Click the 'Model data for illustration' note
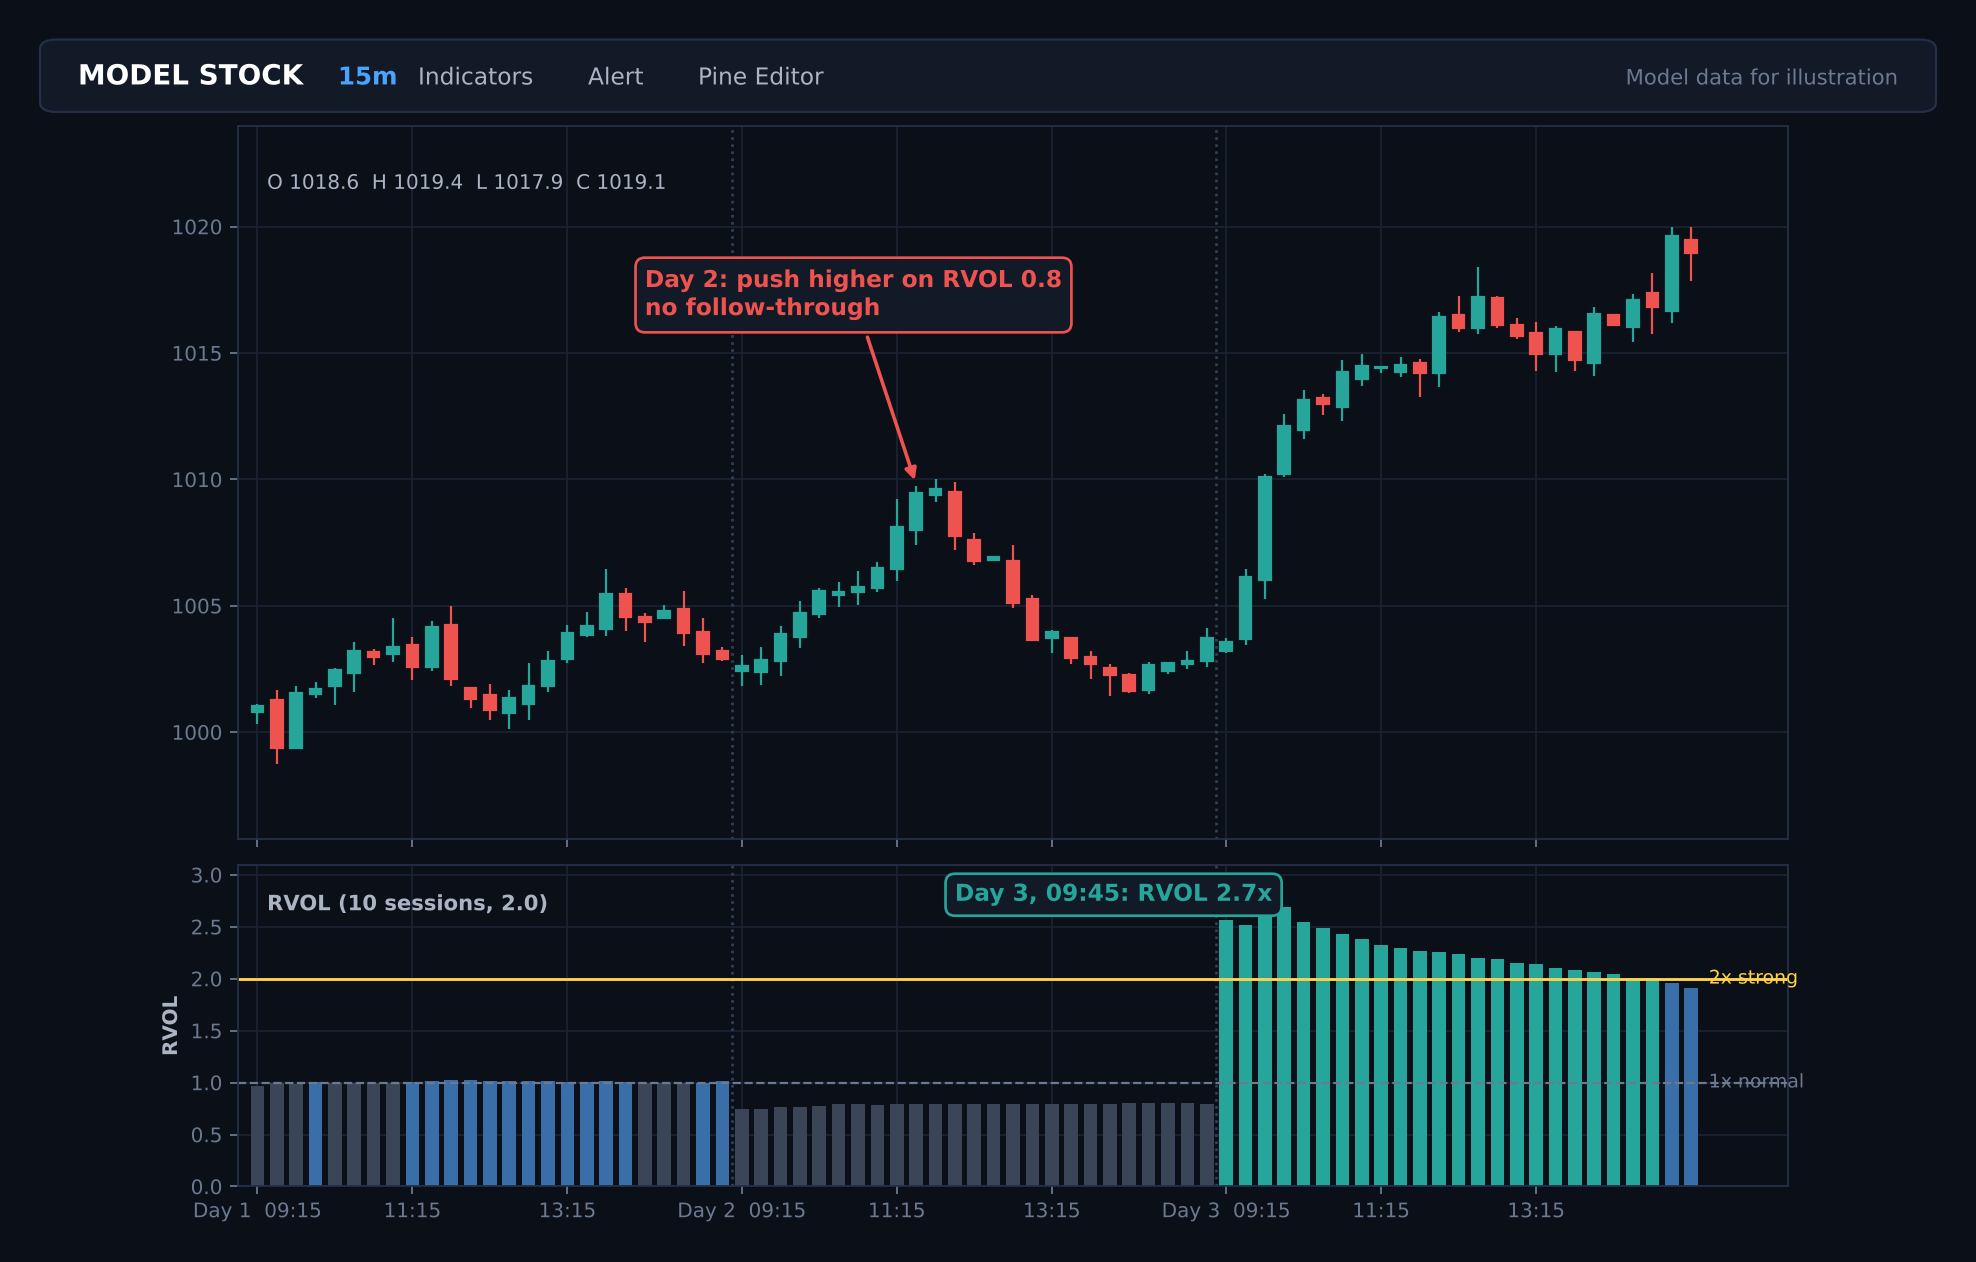 click(1761, 77)
